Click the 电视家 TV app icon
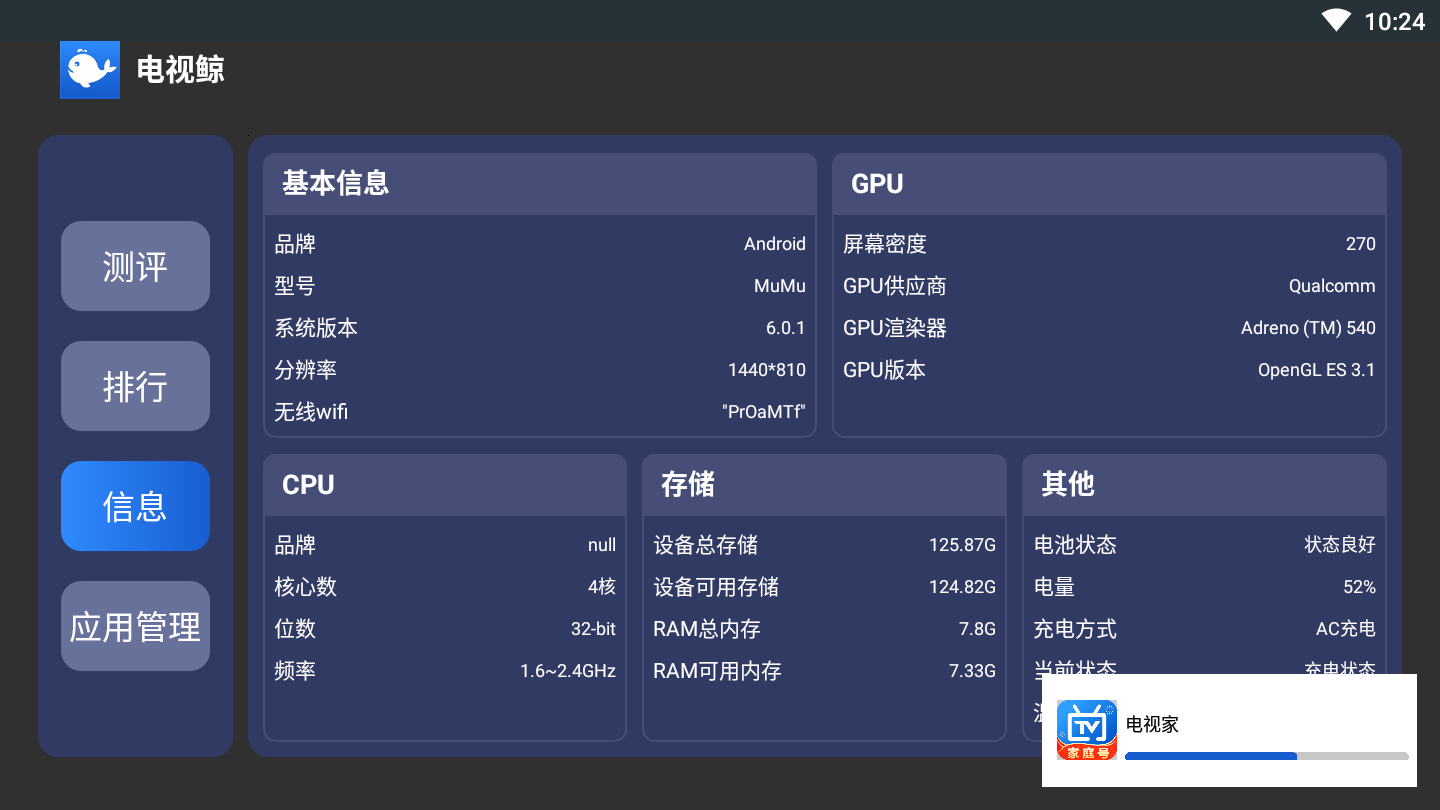The height and width of the screenshot is (810, 1440). [1087, 730]
